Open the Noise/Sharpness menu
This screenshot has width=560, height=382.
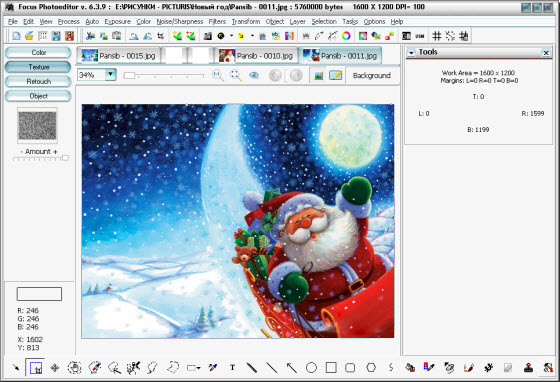coord(180,22)
